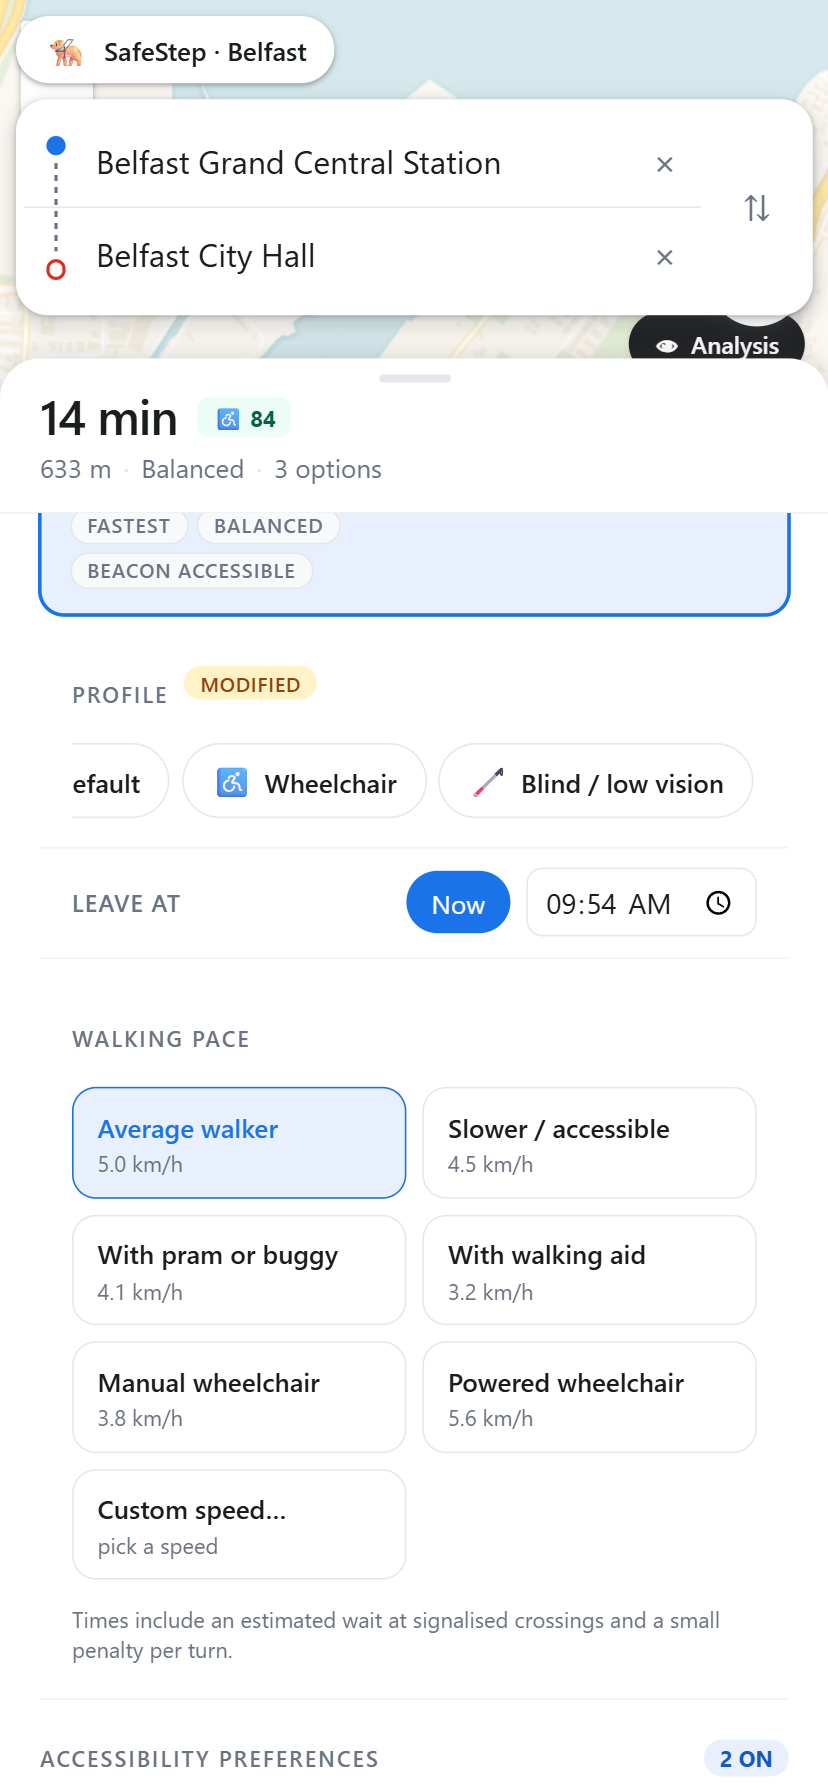Image resolution: width=828 pixels, height=1792 pixels.
Task: Click the SafeStep guide dog logo
Action: click(67, 52)
